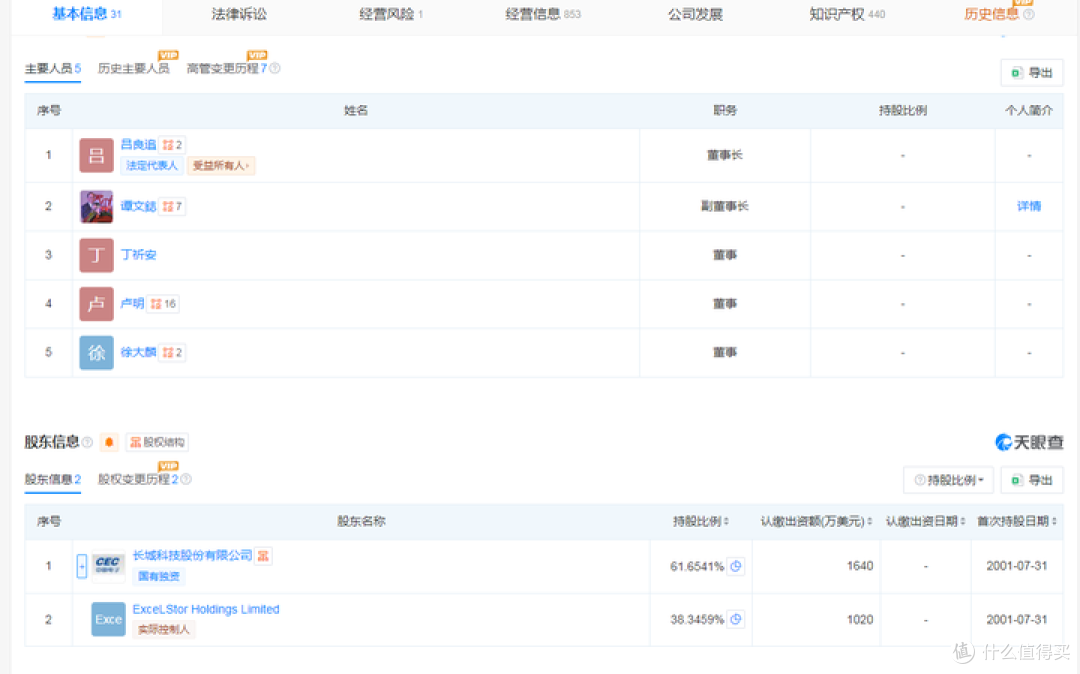Select the 高管变更历程 sub-tab
Viewport: 1080px width, 674px height.
pos(227,68)
